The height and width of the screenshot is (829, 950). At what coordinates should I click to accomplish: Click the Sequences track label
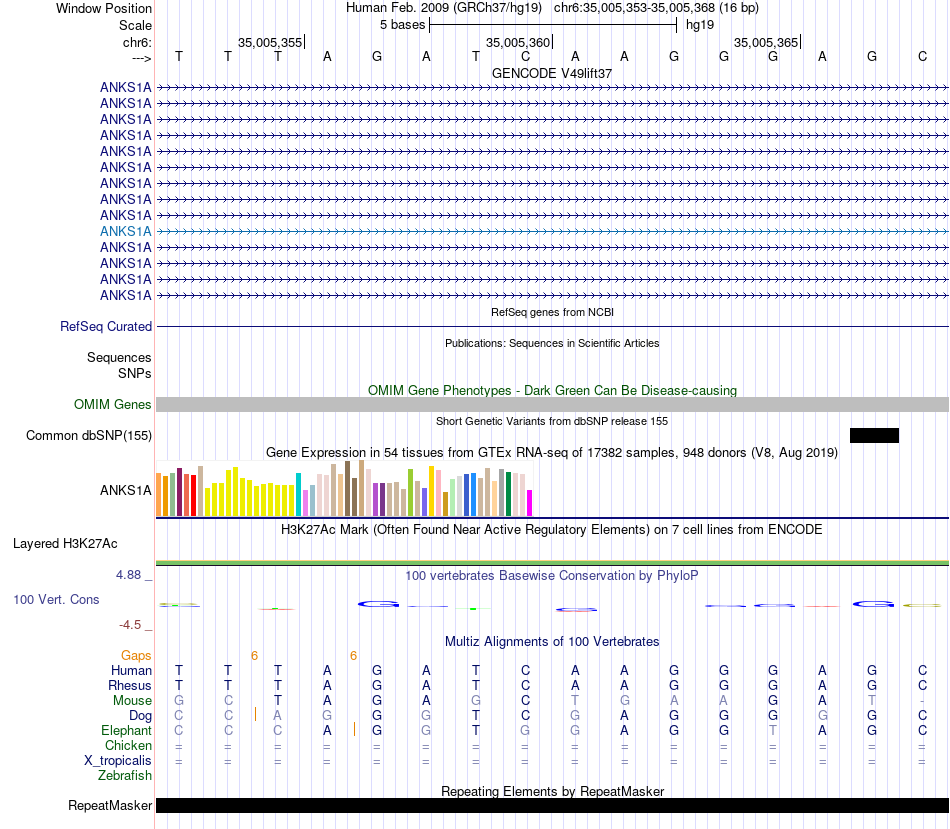tap(119, 358)
